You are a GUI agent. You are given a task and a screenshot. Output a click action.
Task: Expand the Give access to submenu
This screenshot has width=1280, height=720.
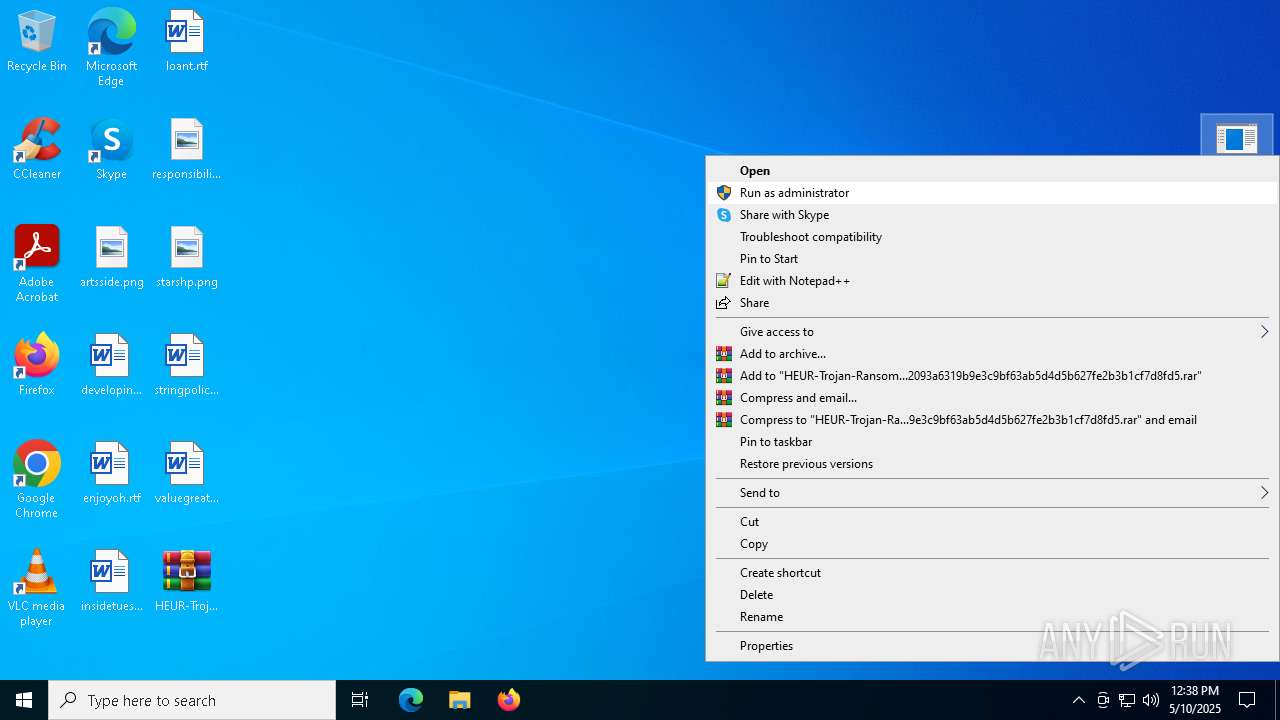993,332
